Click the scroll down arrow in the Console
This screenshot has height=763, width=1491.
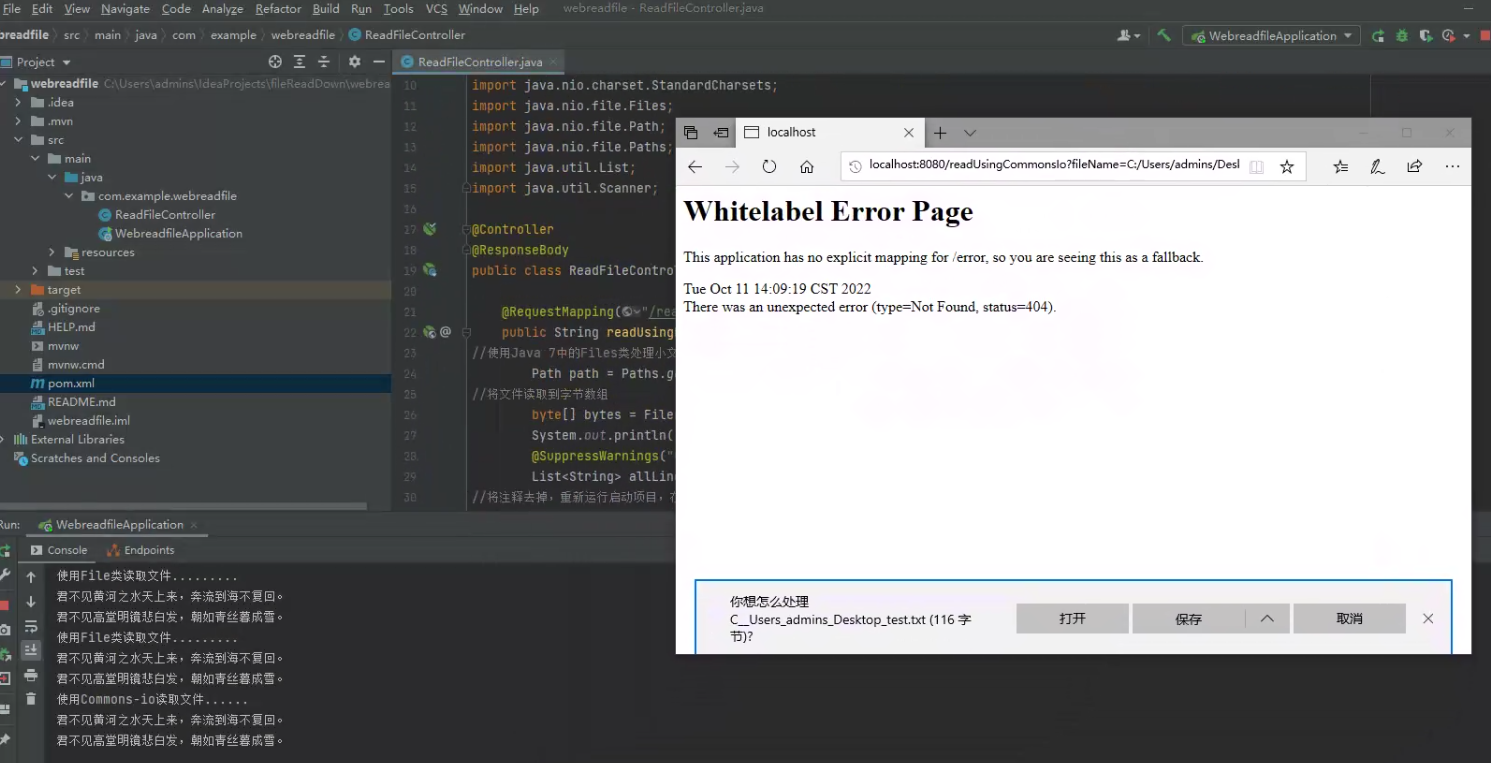click(31, 601)
